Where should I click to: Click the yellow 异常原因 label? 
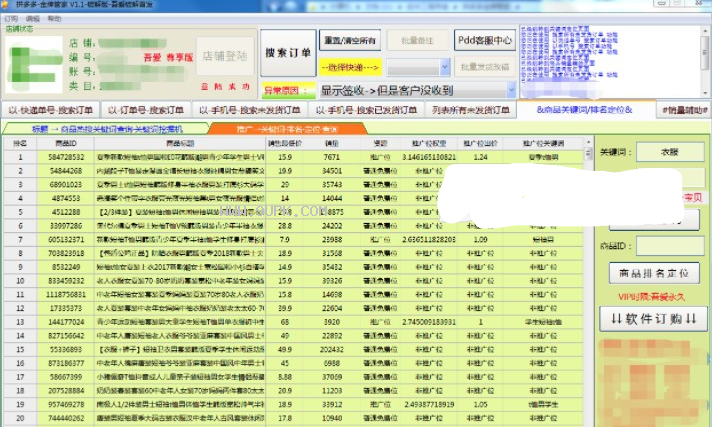click(289, 90)
